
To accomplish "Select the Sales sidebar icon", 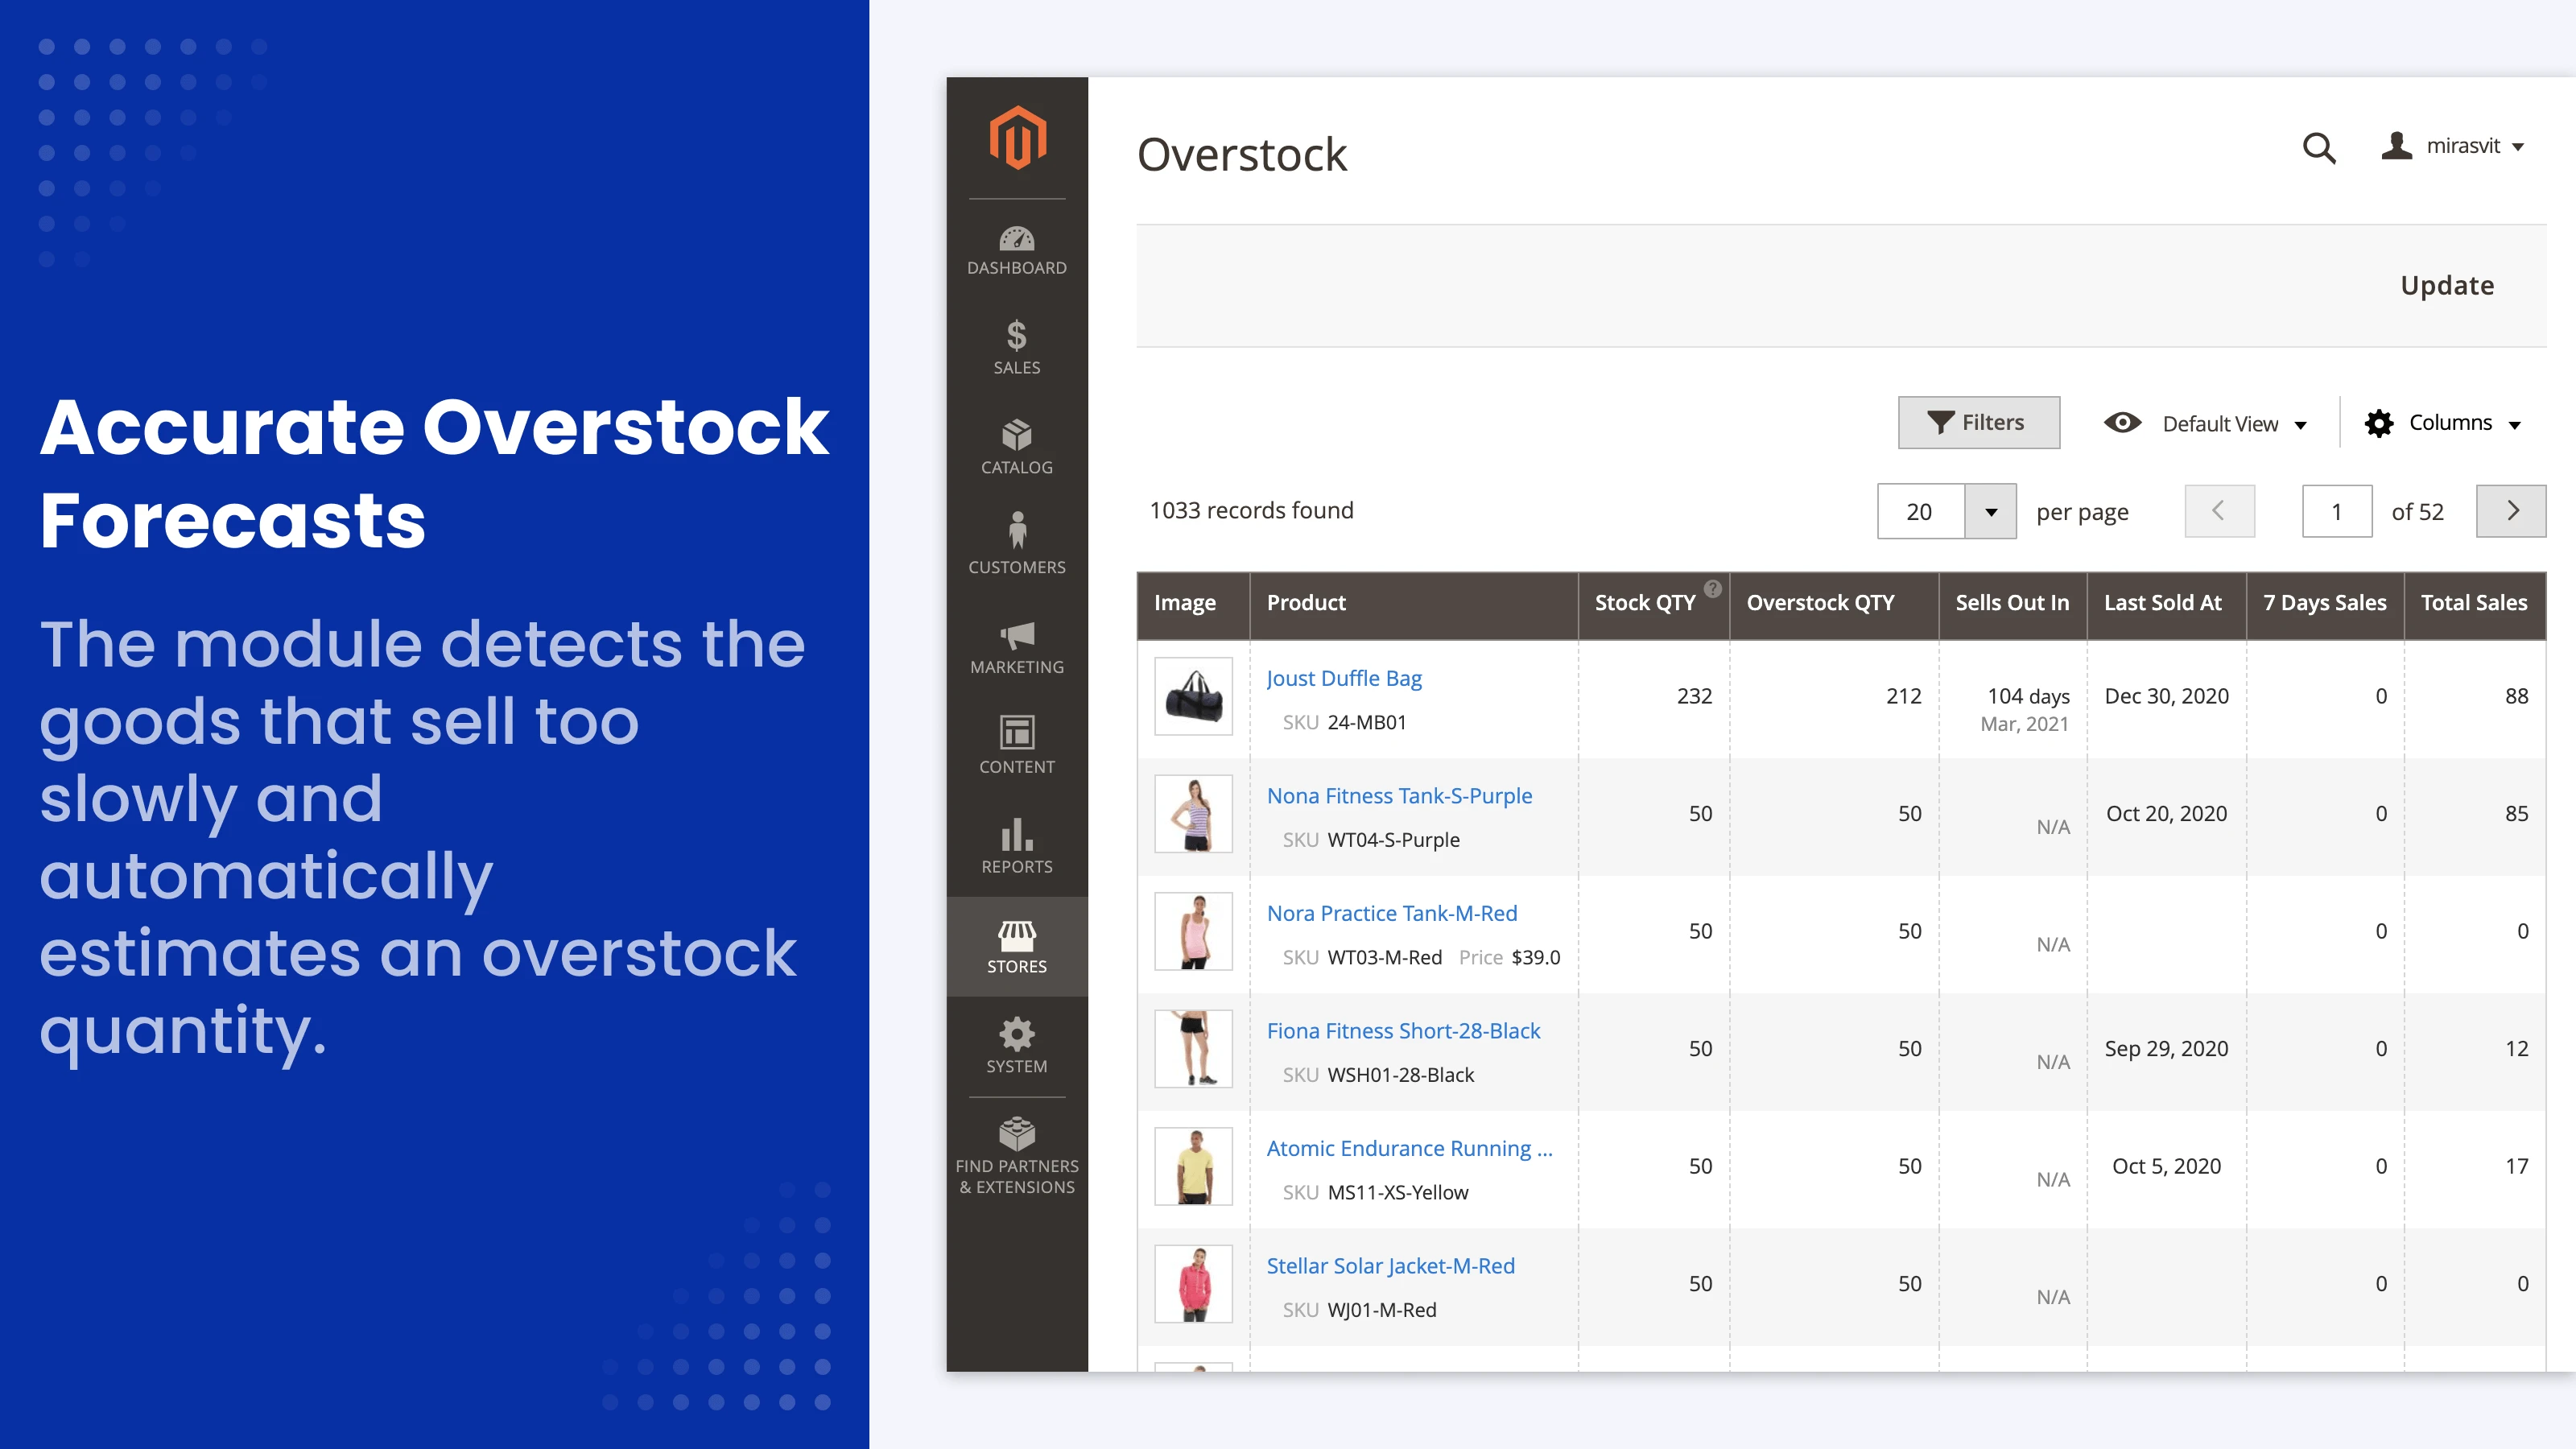I will (1016, 347).
